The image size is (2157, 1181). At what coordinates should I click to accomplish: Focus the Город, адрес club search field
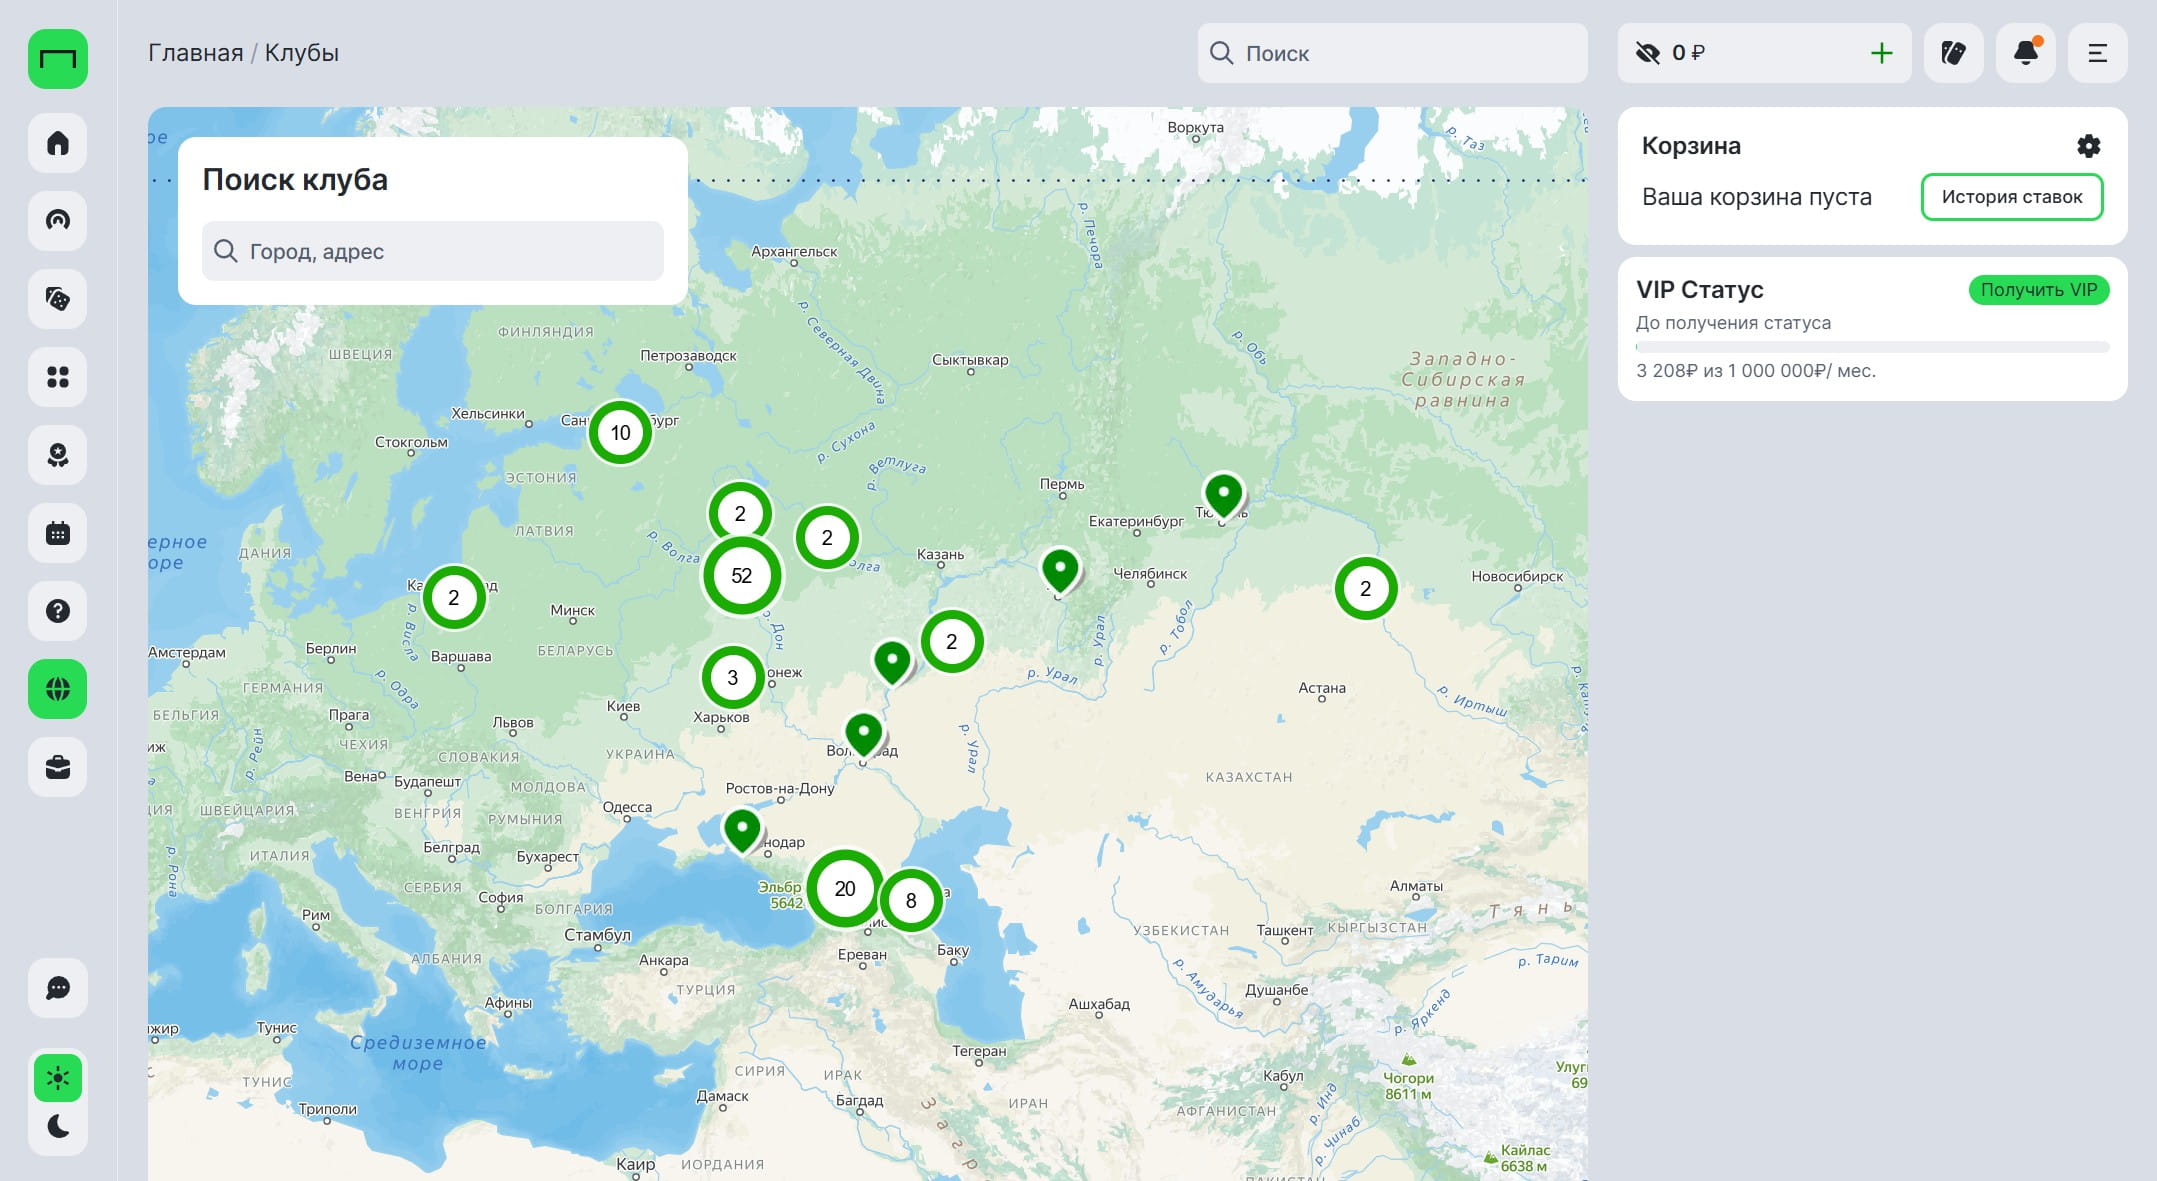click(x=433, y=251)
